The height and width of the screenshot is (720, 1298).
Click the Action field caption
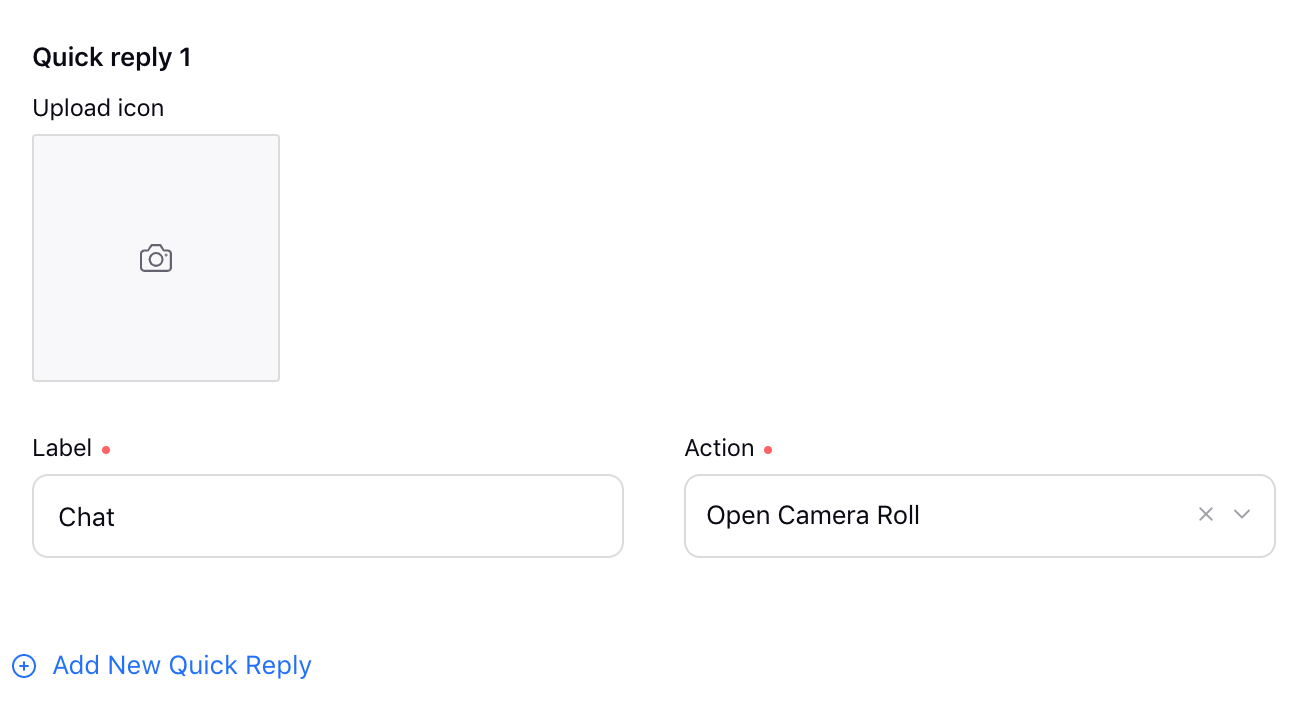(719, 448)
